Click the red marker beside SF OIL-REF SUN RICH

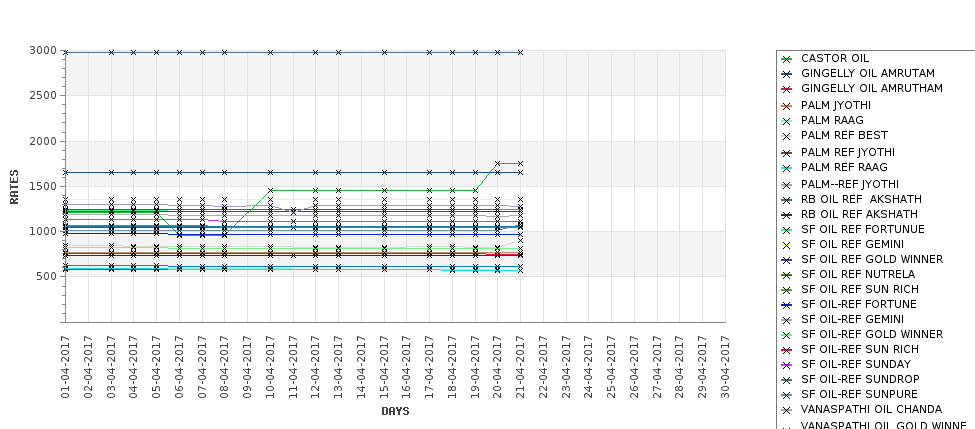pos(787,351)
